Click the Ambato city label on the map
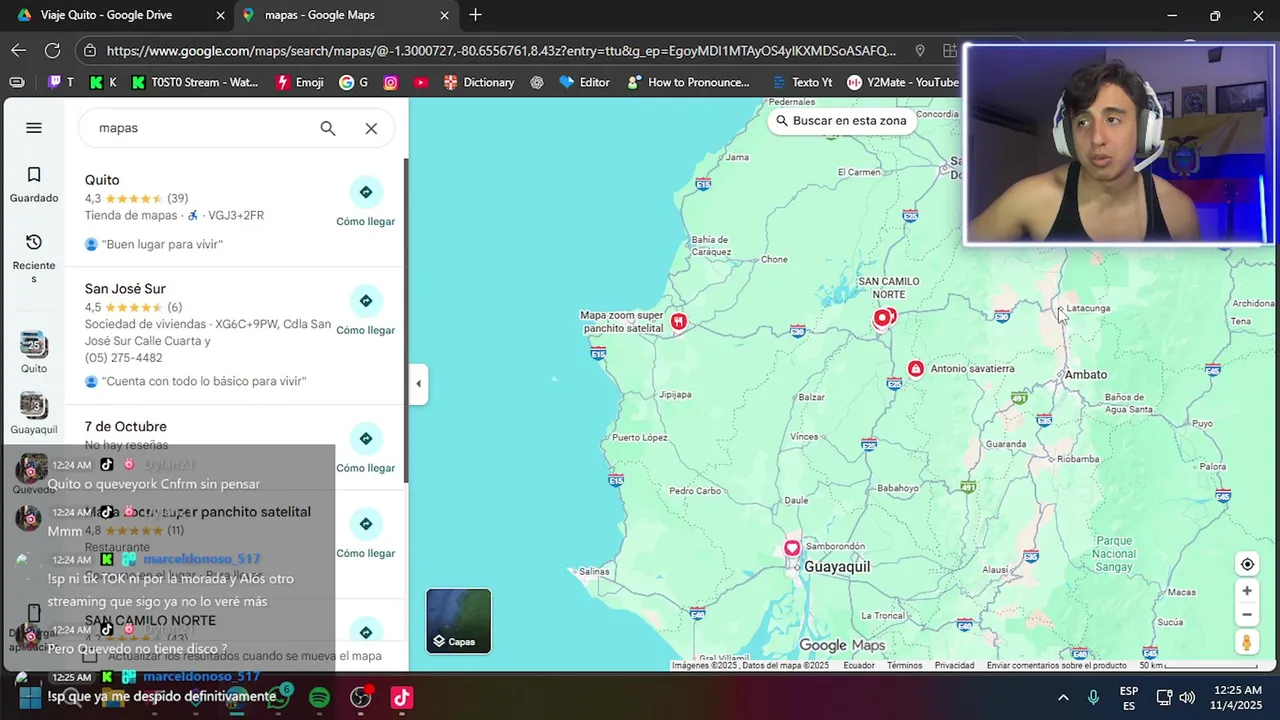 1085,375
